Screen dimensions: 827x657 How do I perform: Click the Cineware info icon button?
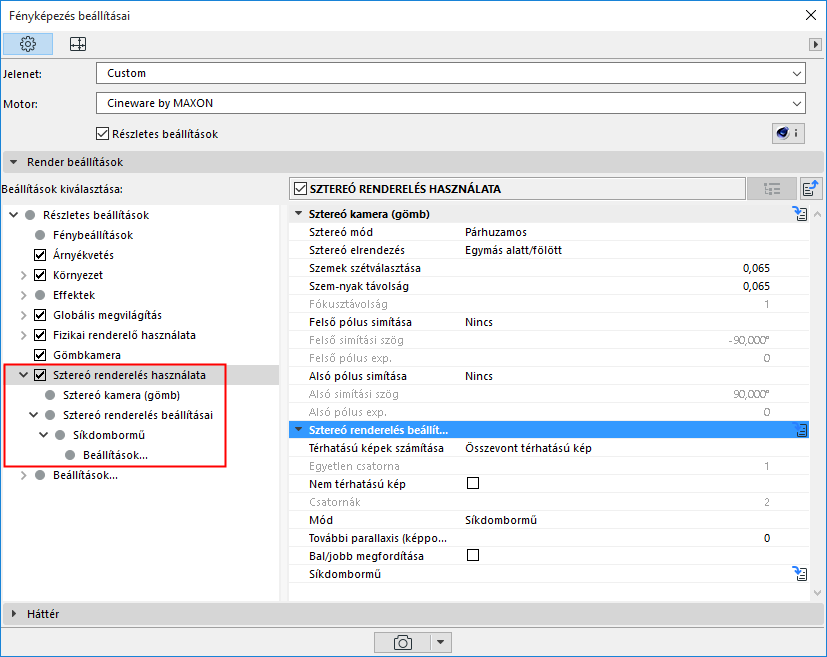click(788, 133)
